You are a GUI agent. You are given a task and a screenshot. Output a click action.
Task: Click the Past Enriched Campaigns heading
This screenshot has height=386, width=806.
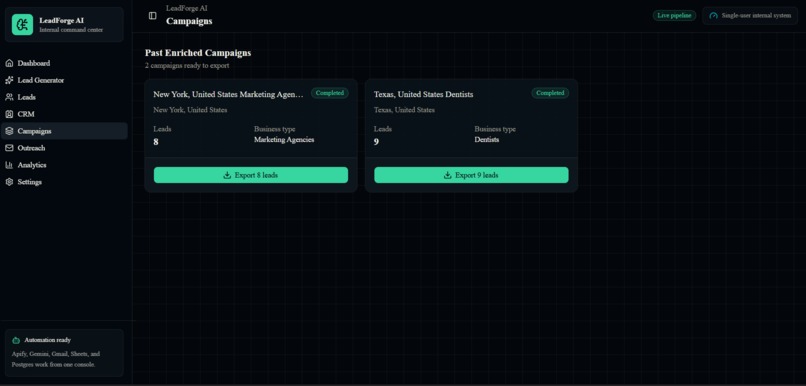198,53
